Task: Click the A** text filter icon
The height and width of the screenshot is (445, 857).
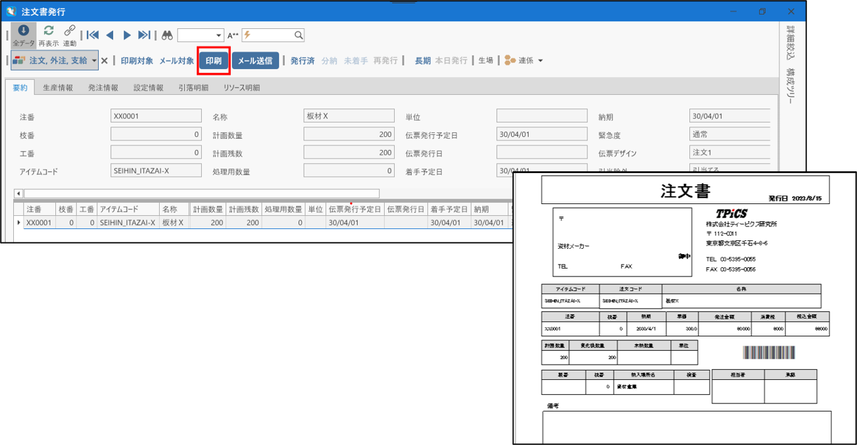Action: click(233, 36)
